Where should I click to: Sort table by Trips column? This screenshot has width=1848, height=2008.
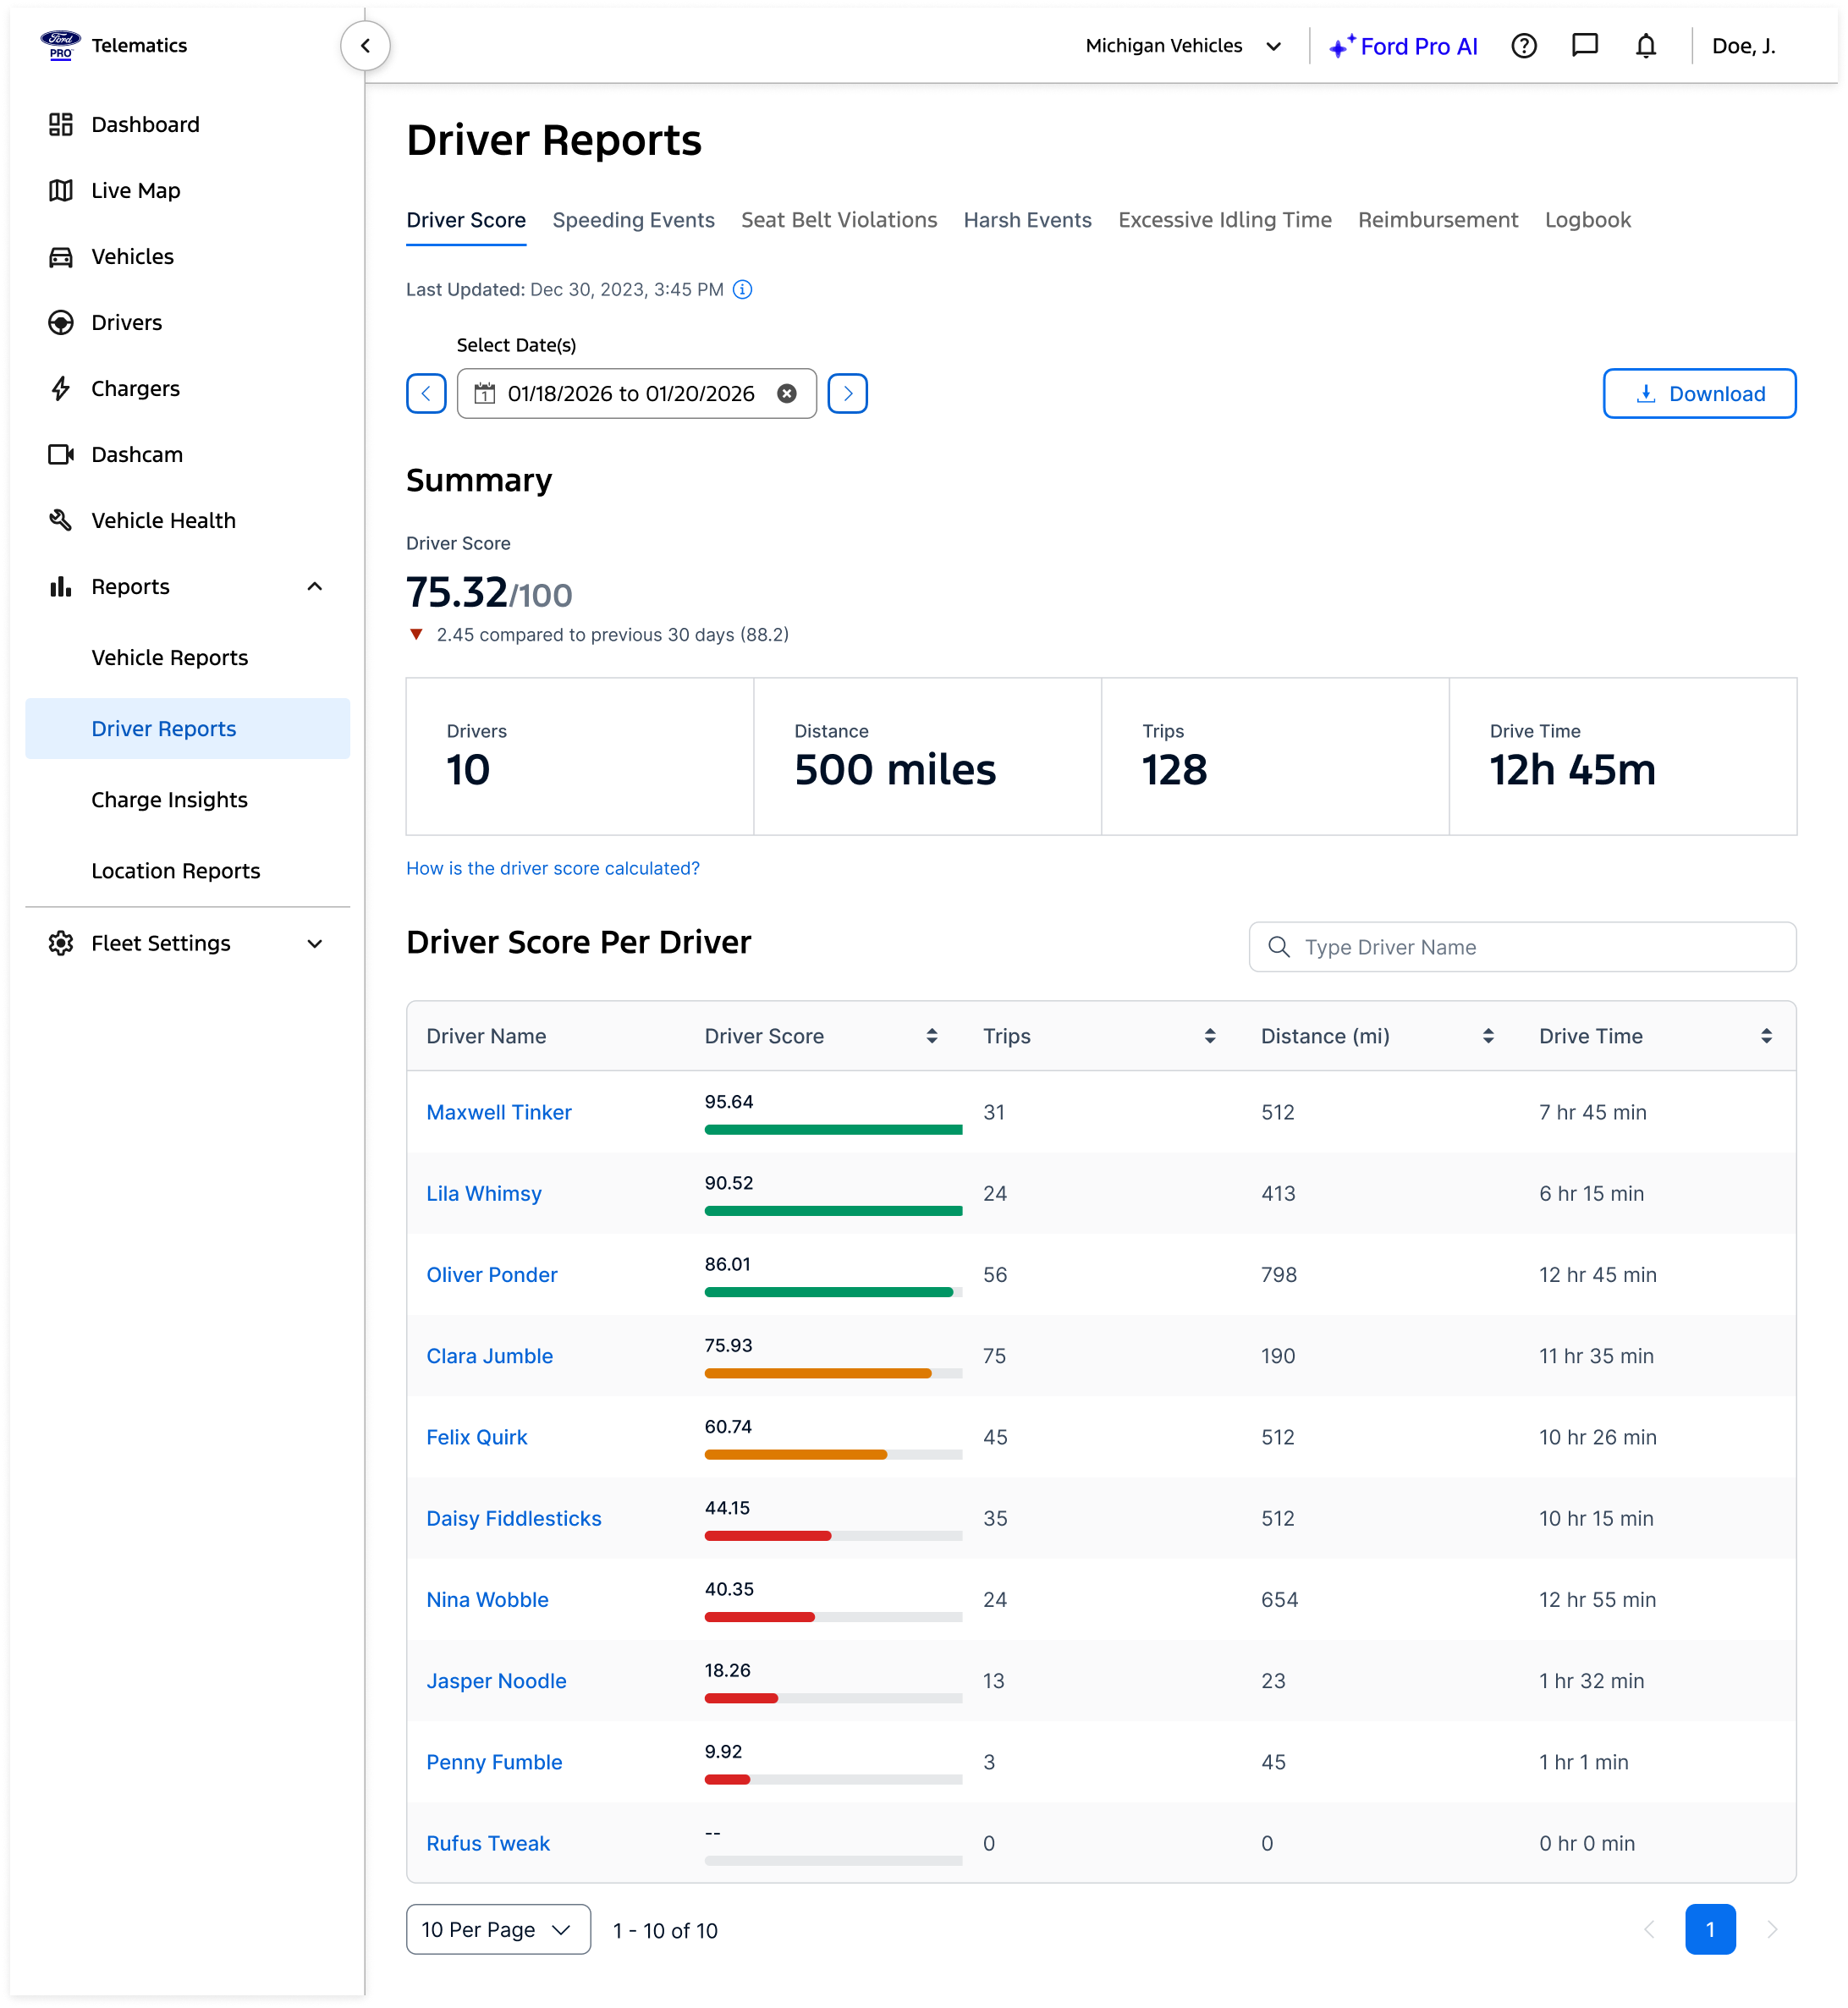click(x=1209, y=1036)
